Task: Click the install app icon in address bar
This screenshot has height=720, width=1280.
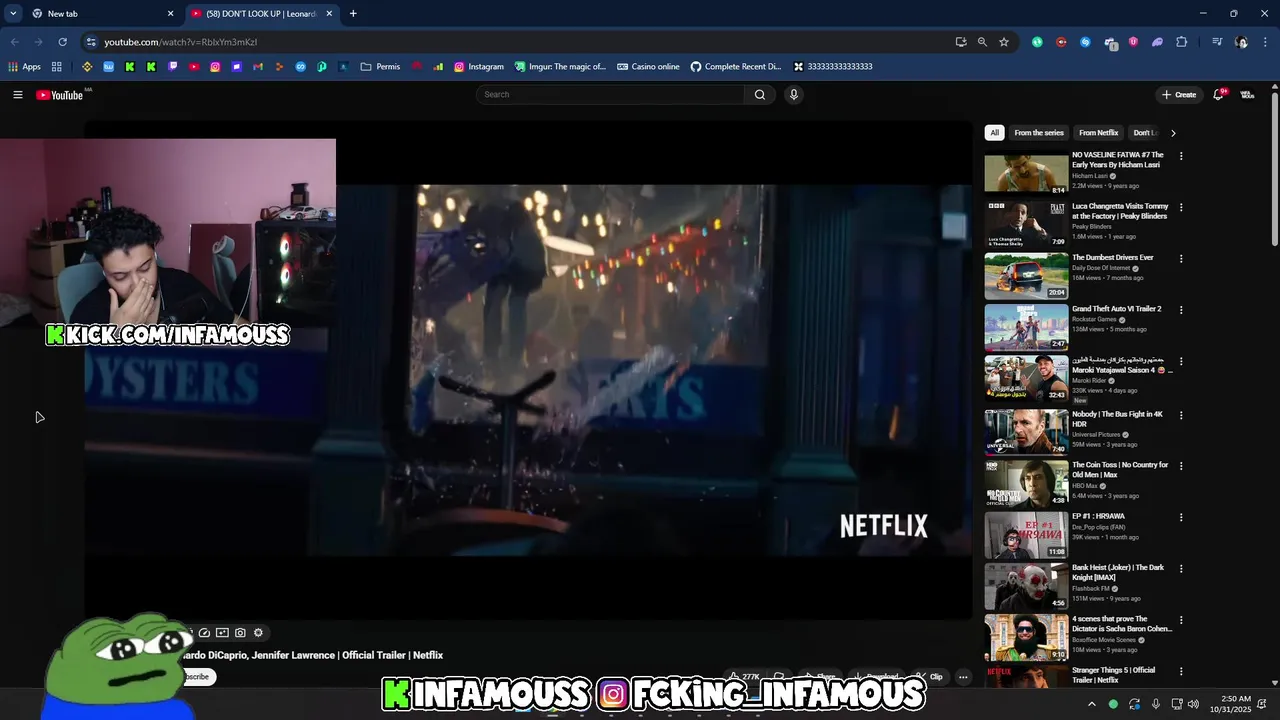Action: [x=961, y=42]
